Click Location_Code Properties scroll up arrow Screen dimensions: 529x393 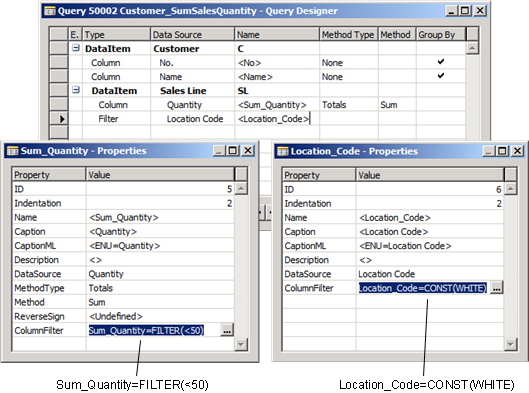(x=510, y=189)
